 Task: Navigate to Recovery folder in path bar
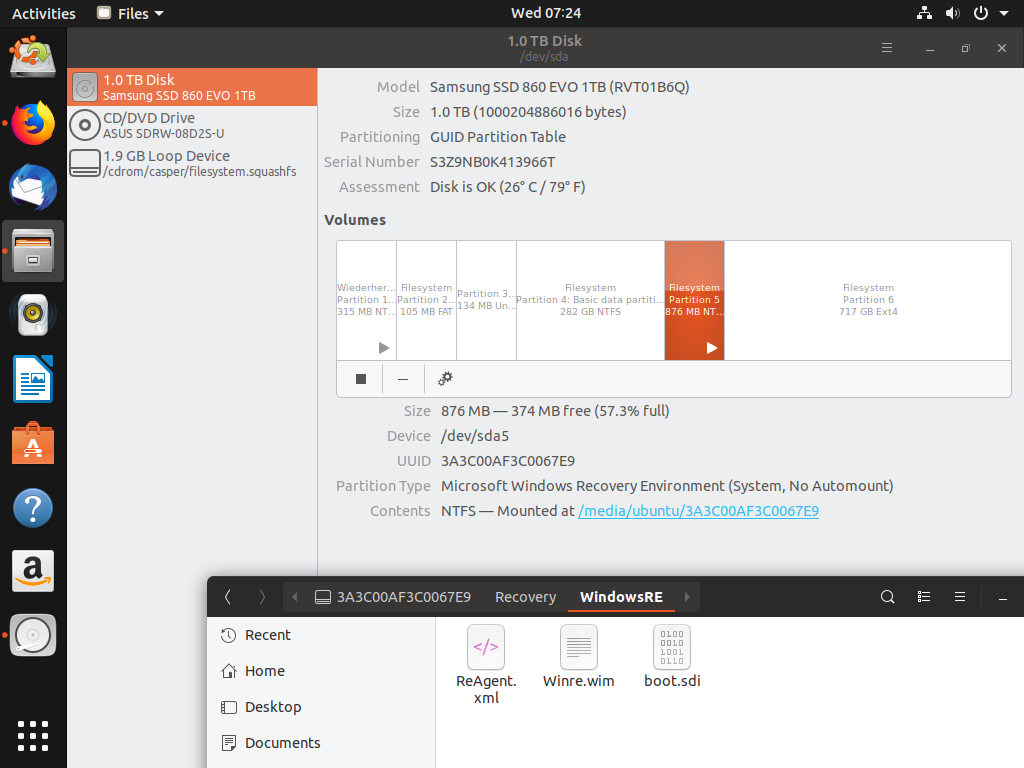[x=526, y=597]
